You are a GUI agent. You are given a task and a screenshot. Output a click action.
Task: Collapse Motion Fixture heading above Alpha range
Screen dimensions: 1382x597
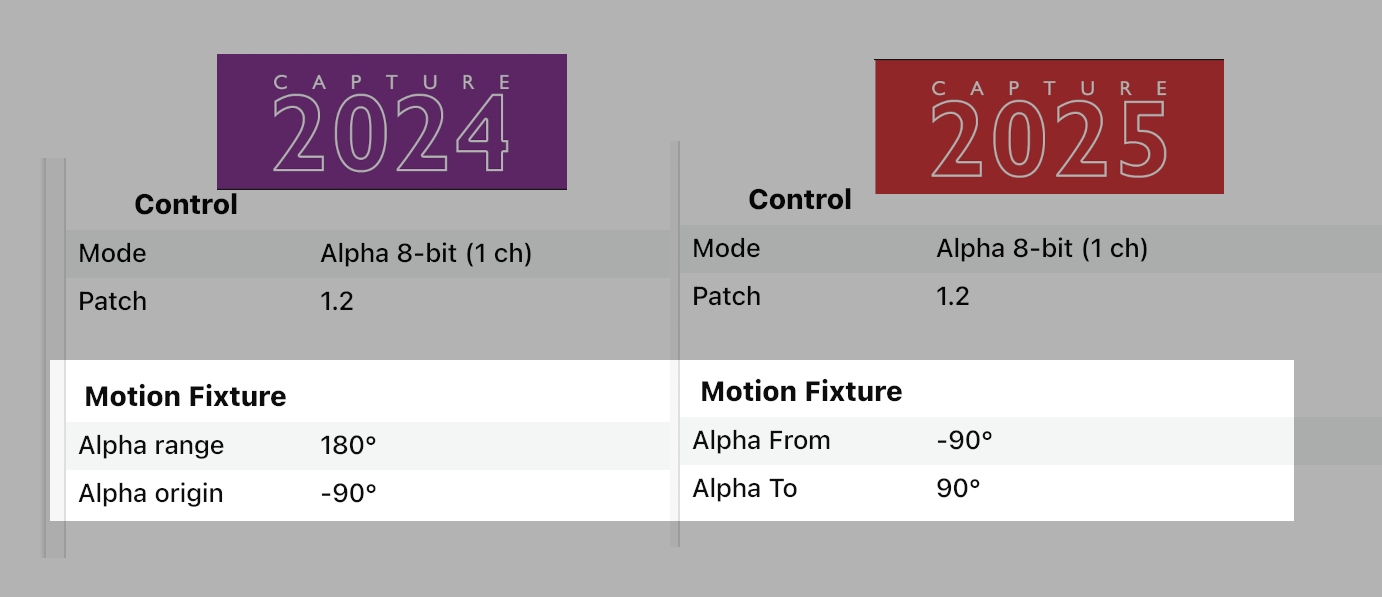[x=186, y=397]
